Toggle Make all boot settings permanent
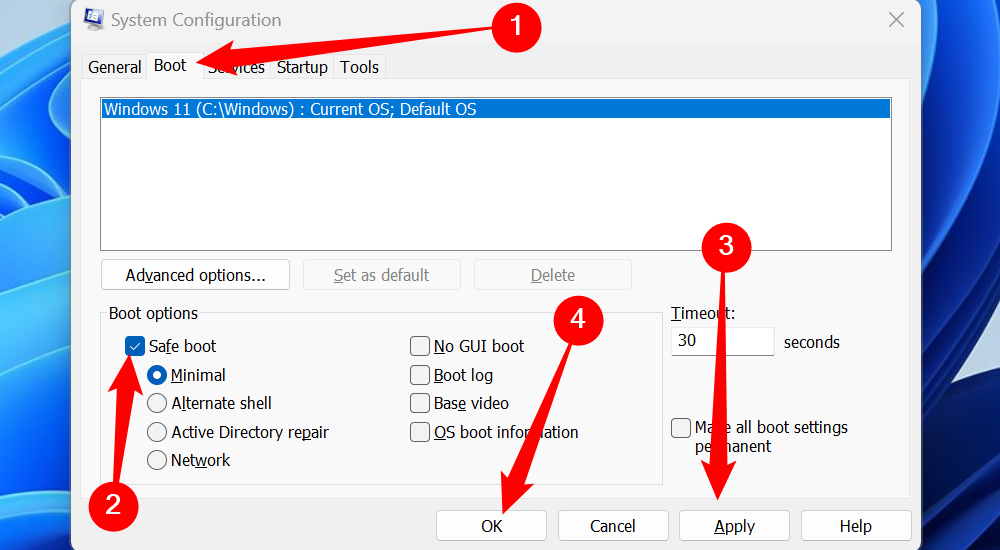Image resolution: width=1000 pixels, height=550 pixels. [x=681, y=427]
